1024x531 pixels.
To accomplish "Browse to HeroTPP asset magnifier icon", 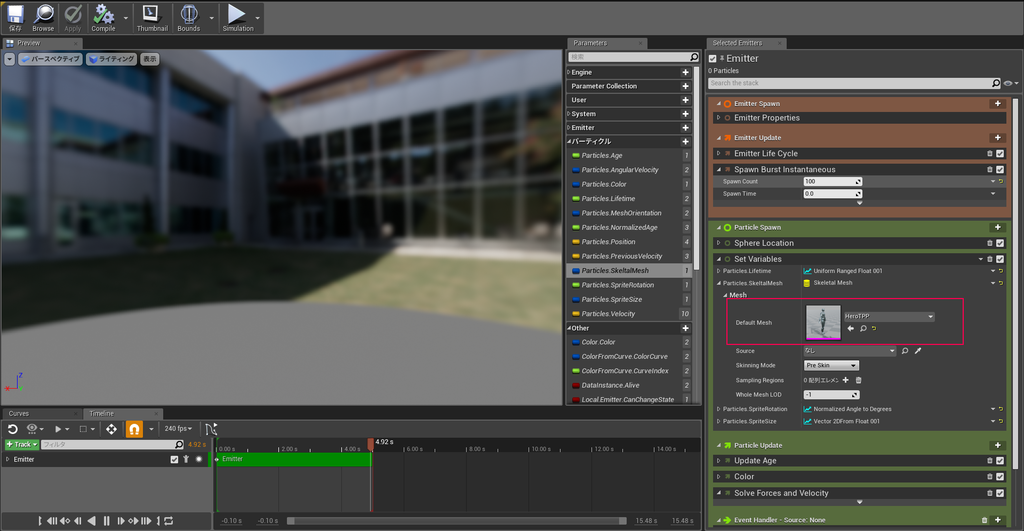I will click(x=863, y=329).
